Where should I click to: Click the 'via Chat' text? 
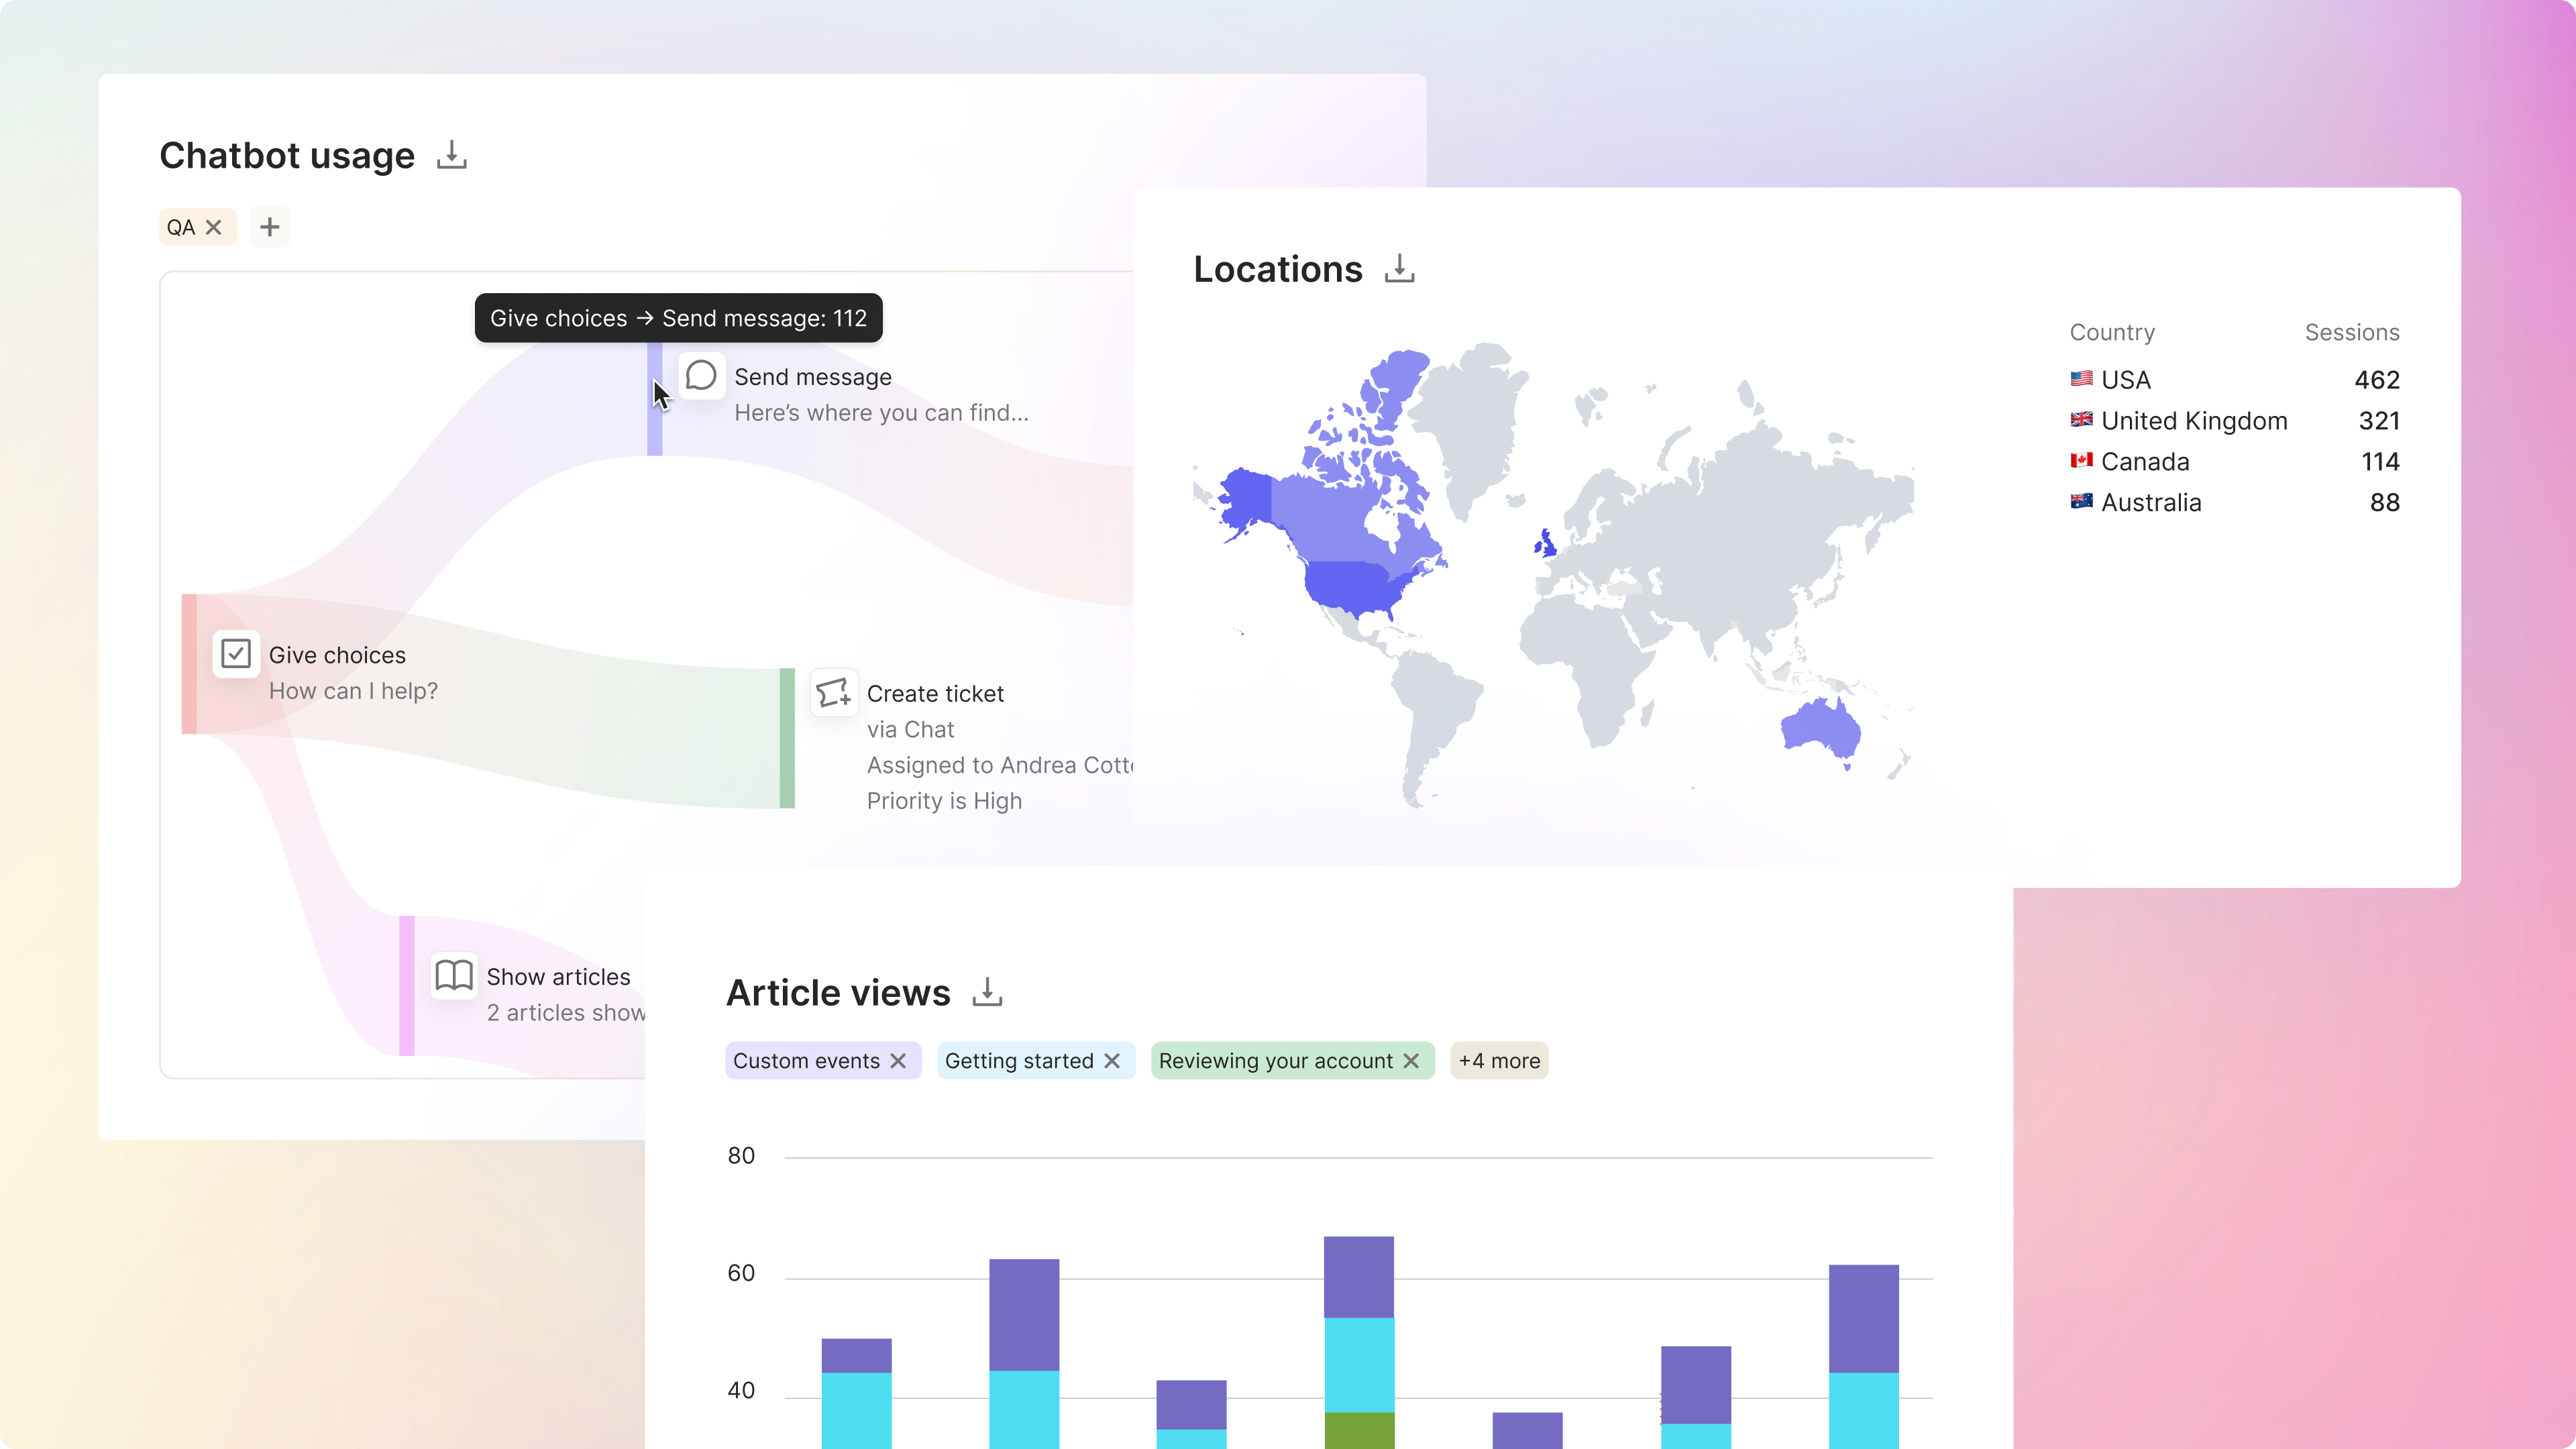[910, 729]
